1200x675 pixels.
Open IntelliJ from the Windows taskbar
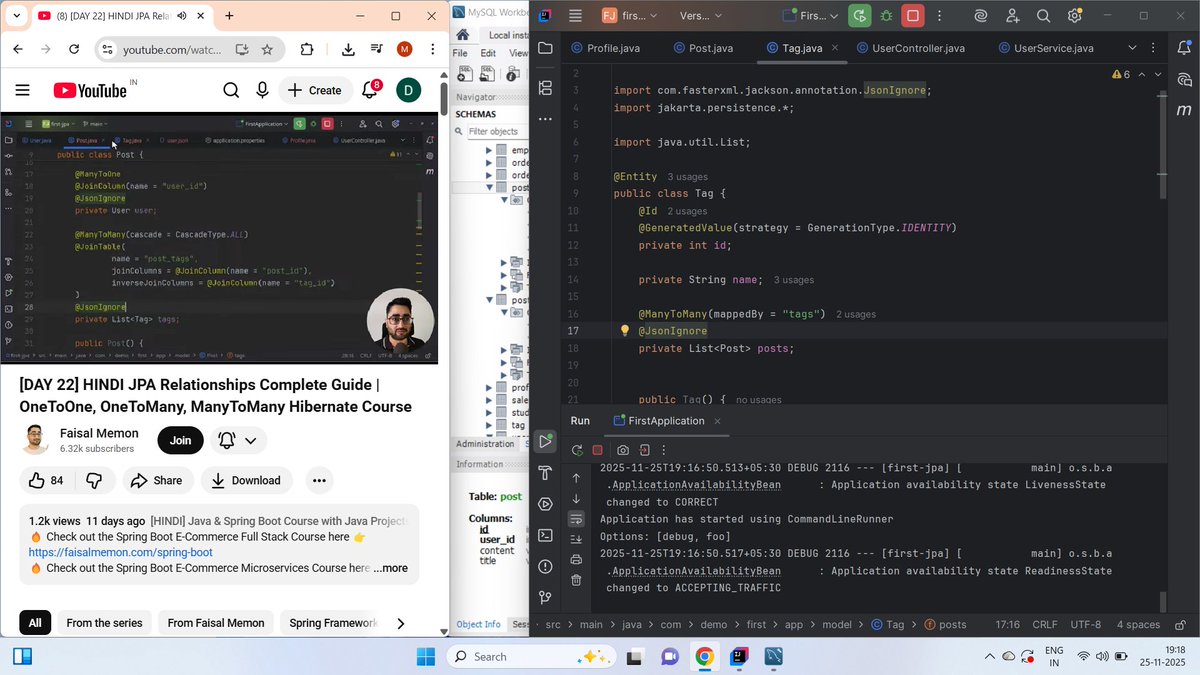tap(739, 657)
